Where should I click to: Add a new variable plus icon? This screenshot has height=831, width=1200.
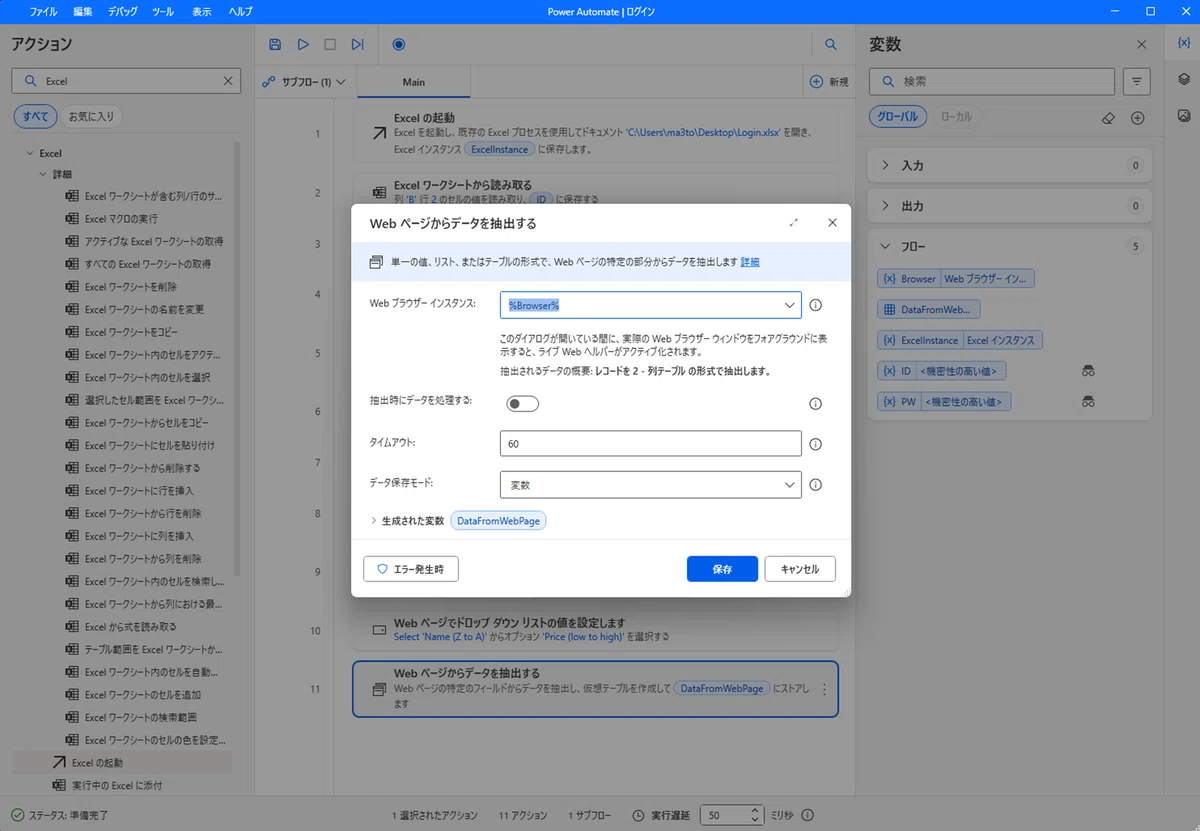pos(1137,117)
